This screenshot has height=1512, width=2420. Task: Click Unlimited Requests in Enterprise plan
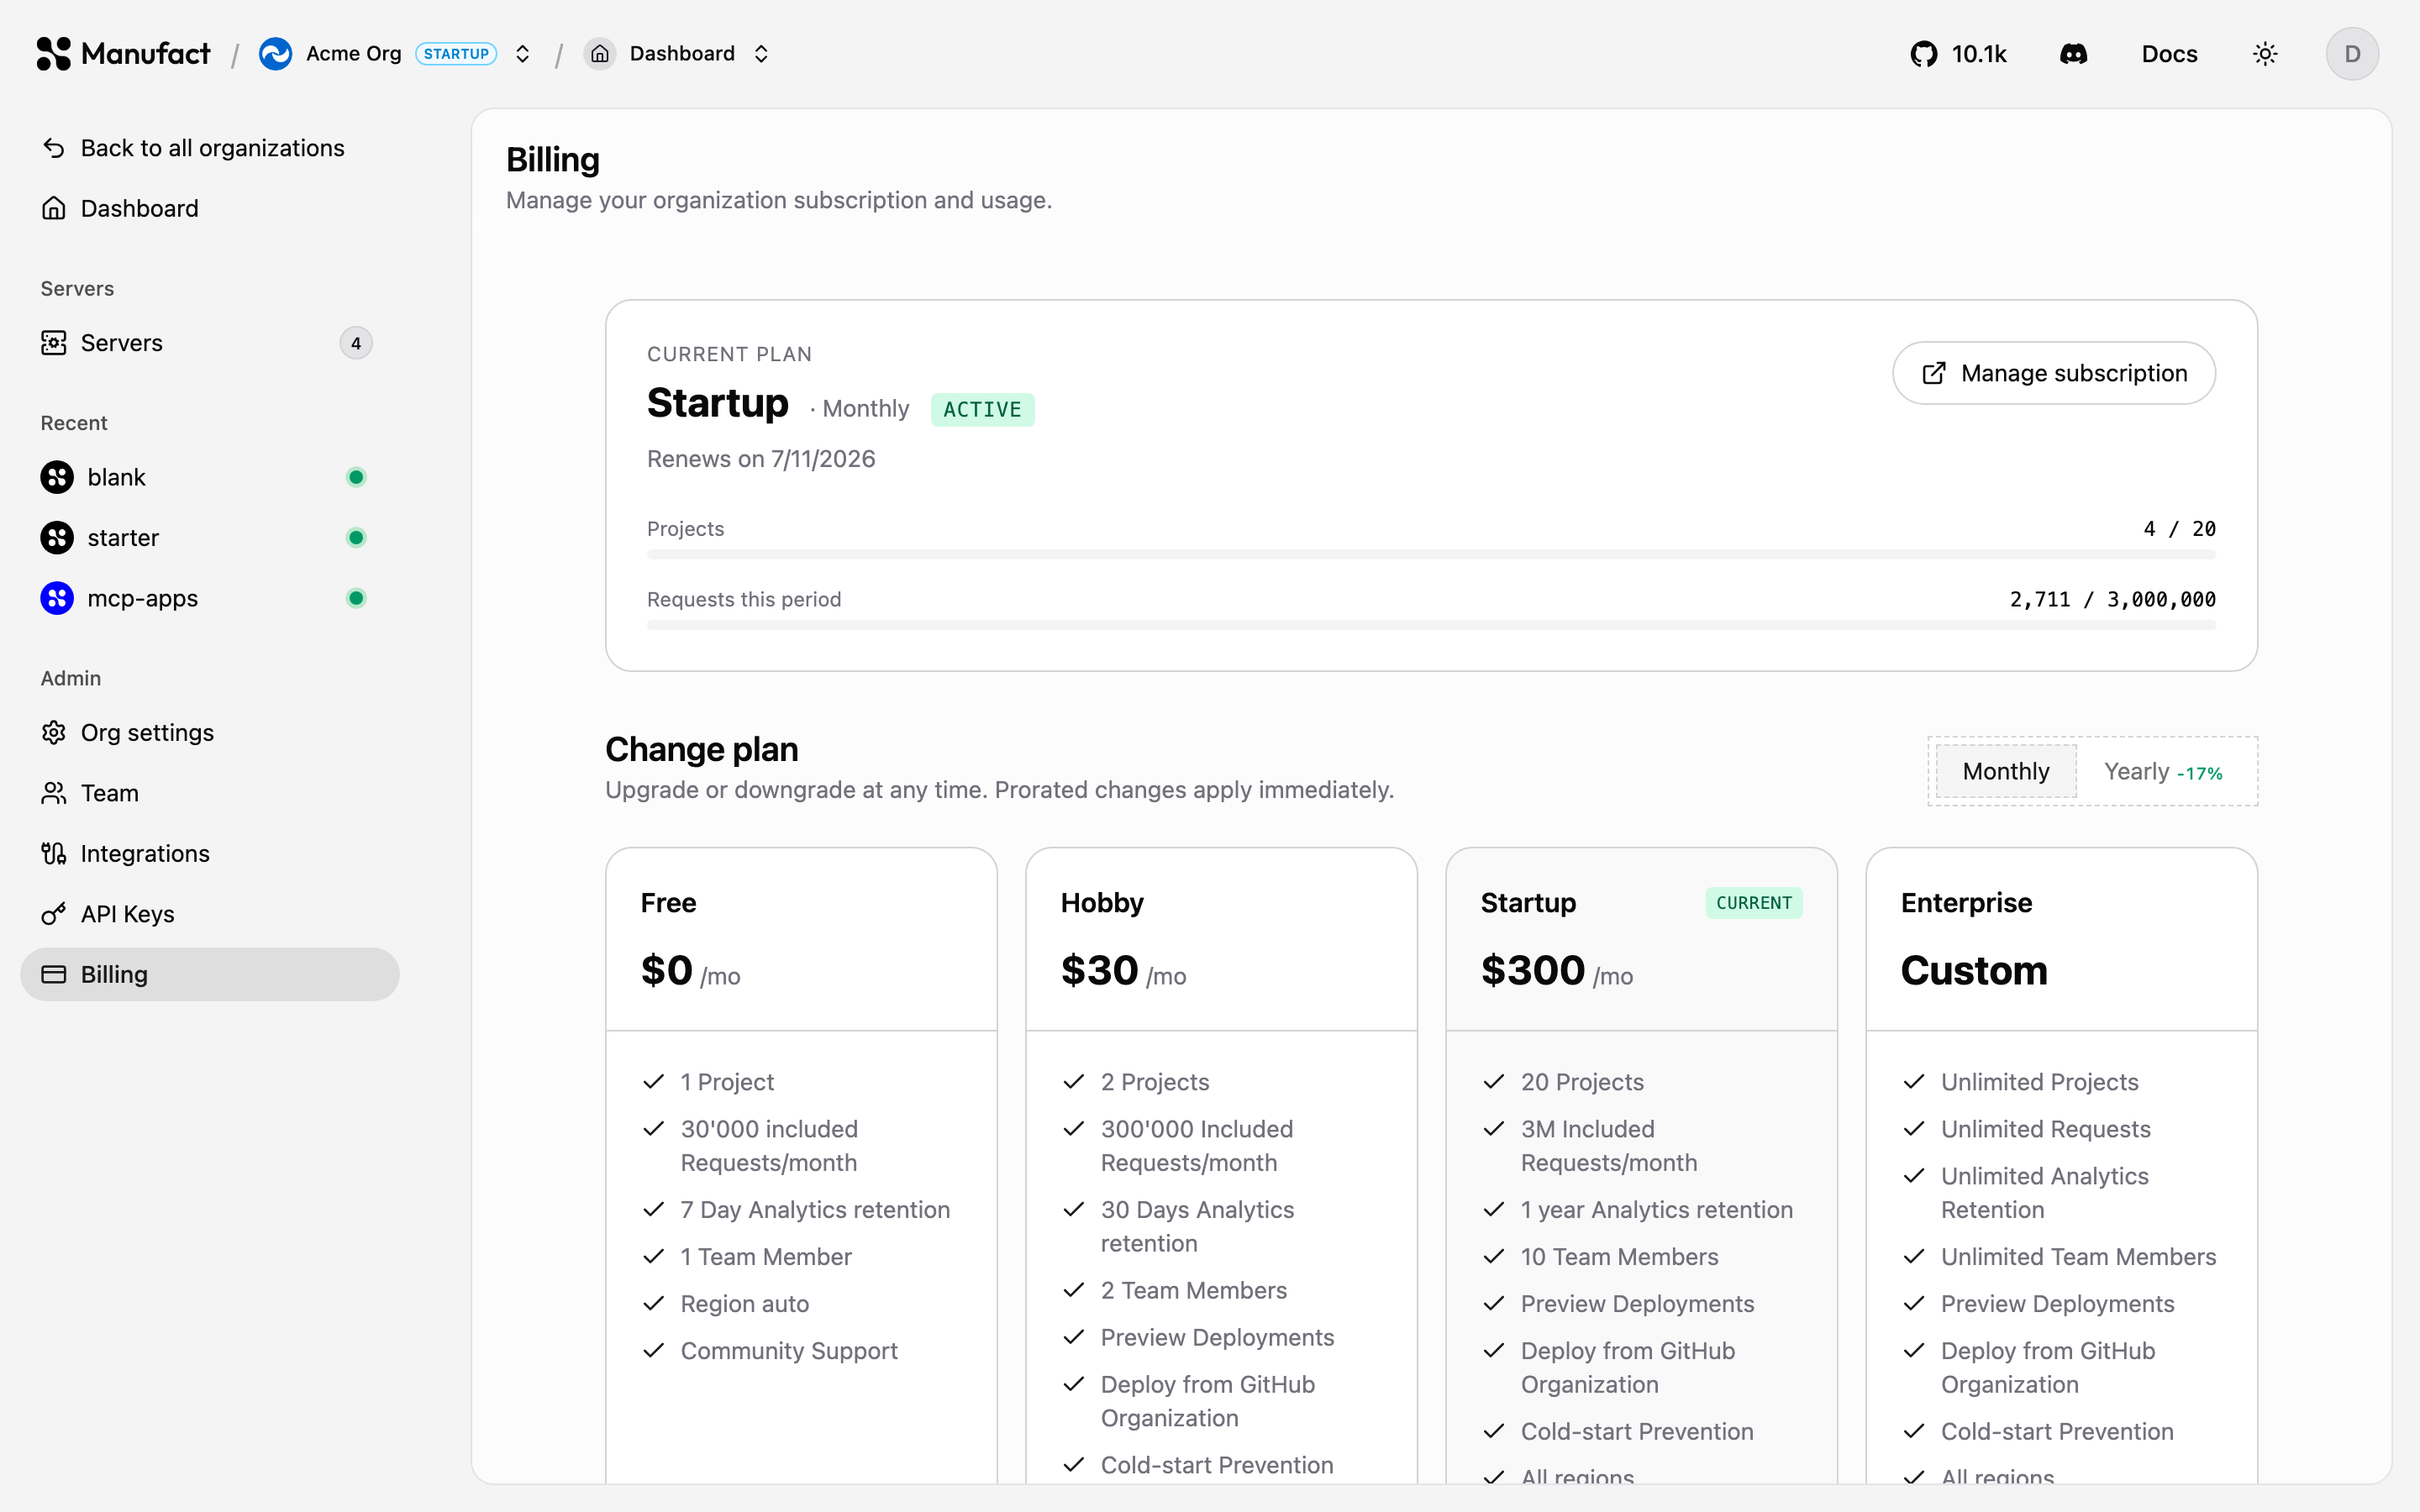(x=2045, y=1129)
